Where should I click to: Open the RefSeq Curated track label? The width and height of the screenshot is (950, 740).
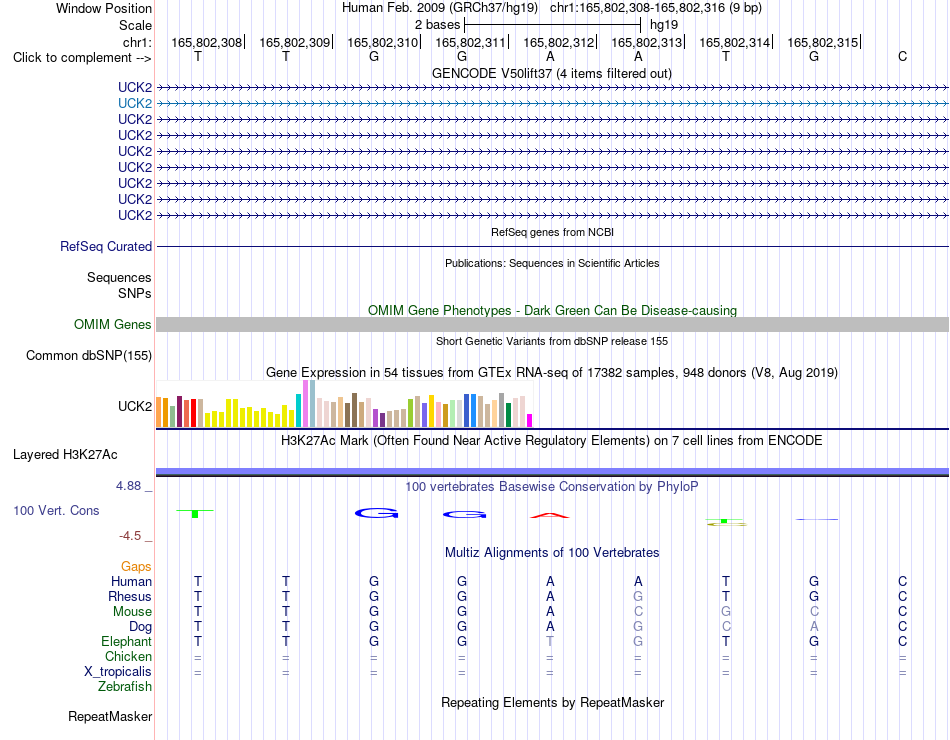click(x=105, y=247)
